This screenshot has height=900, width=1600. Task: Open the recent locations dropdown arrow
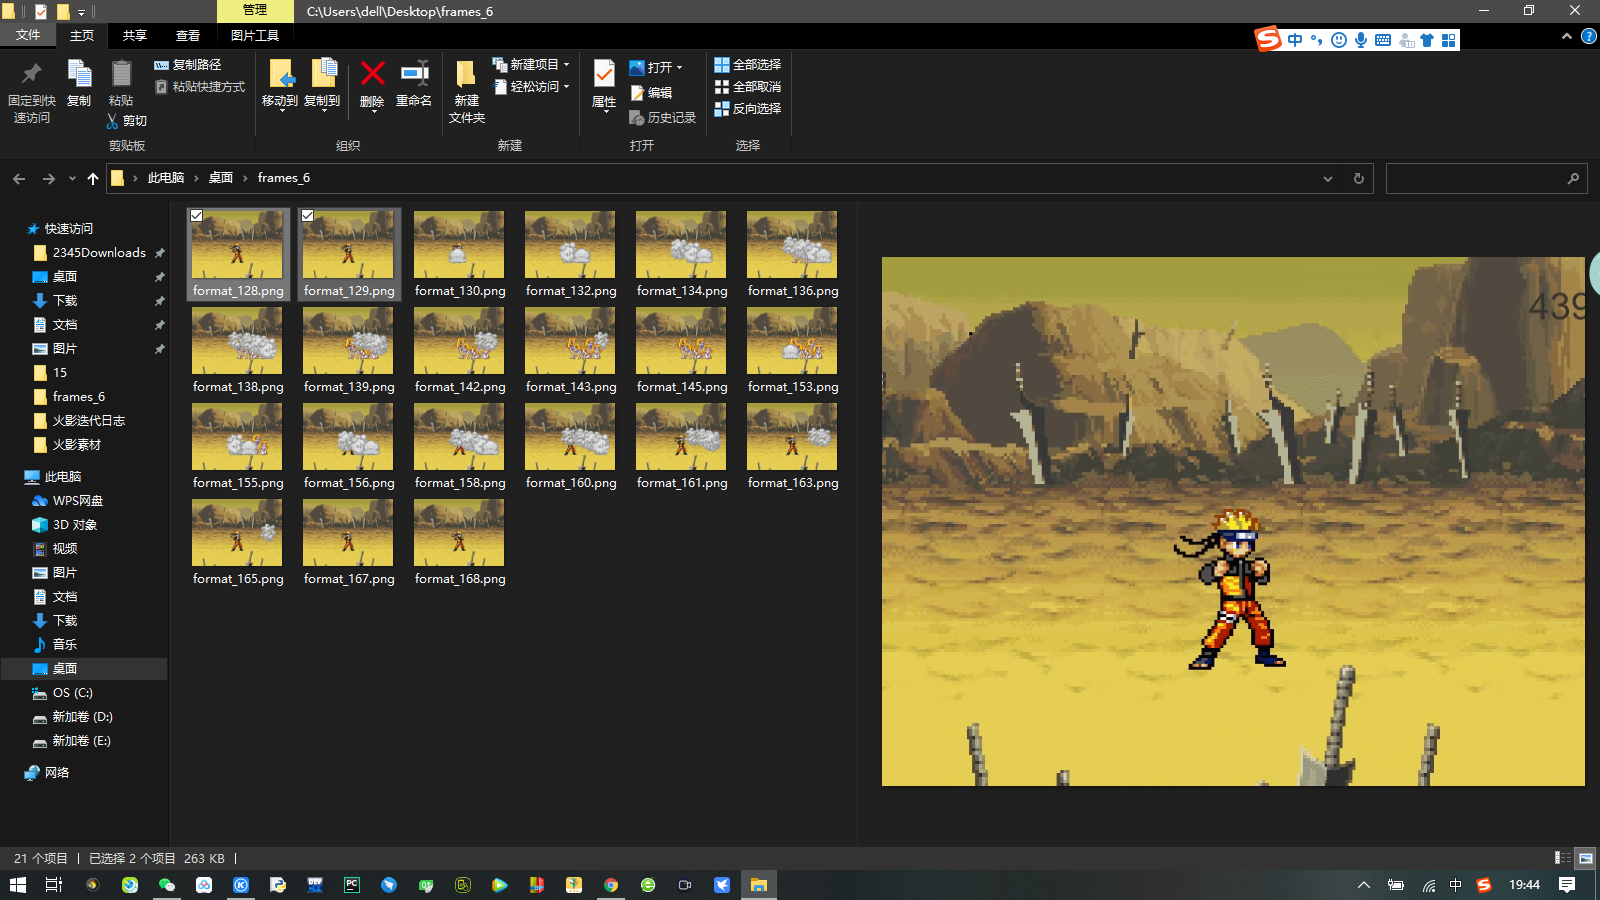click(72, 179)
